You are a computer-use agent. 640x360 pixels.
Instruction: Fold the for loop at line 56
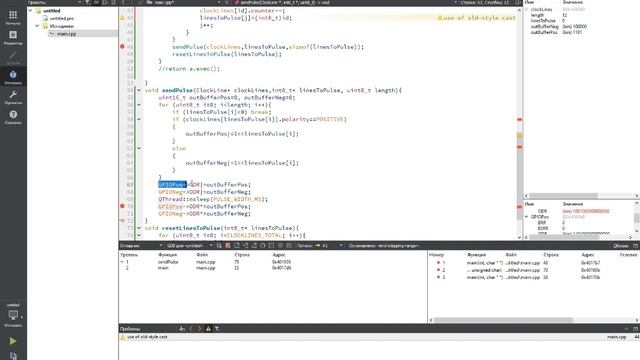coord(139,105)
